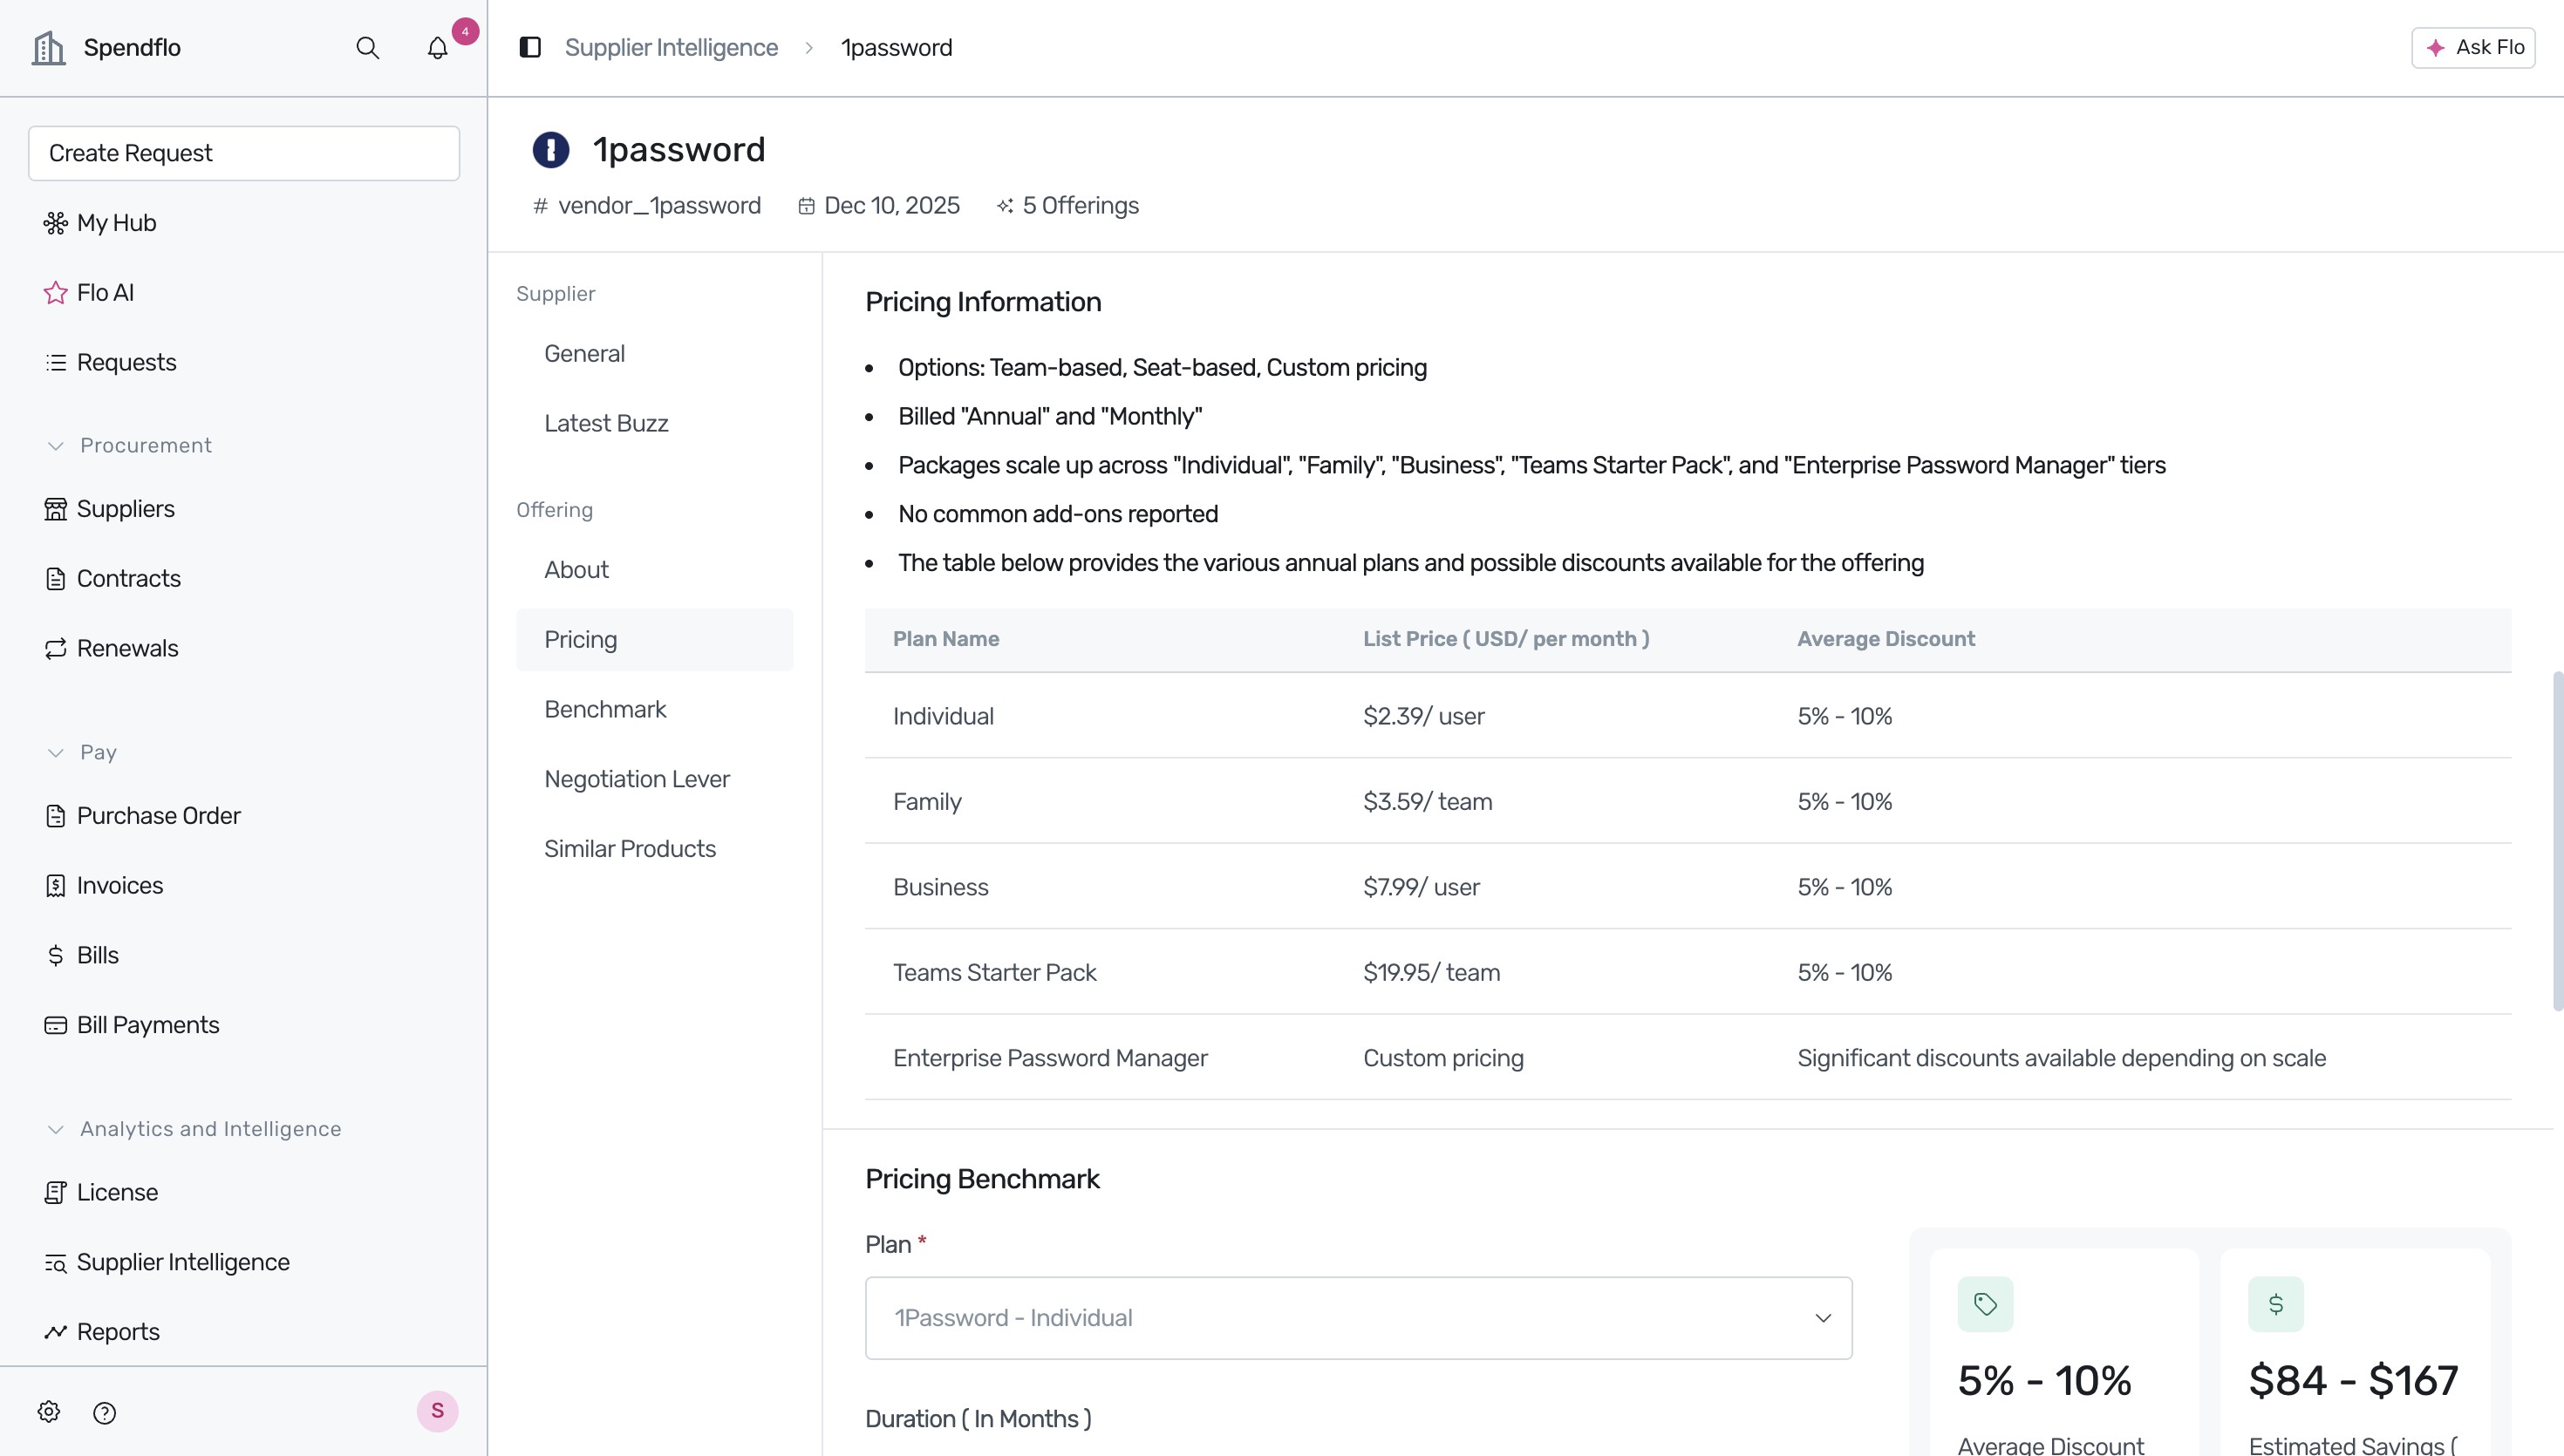Click the Spendflo building logo icon

tap(48, 47)
